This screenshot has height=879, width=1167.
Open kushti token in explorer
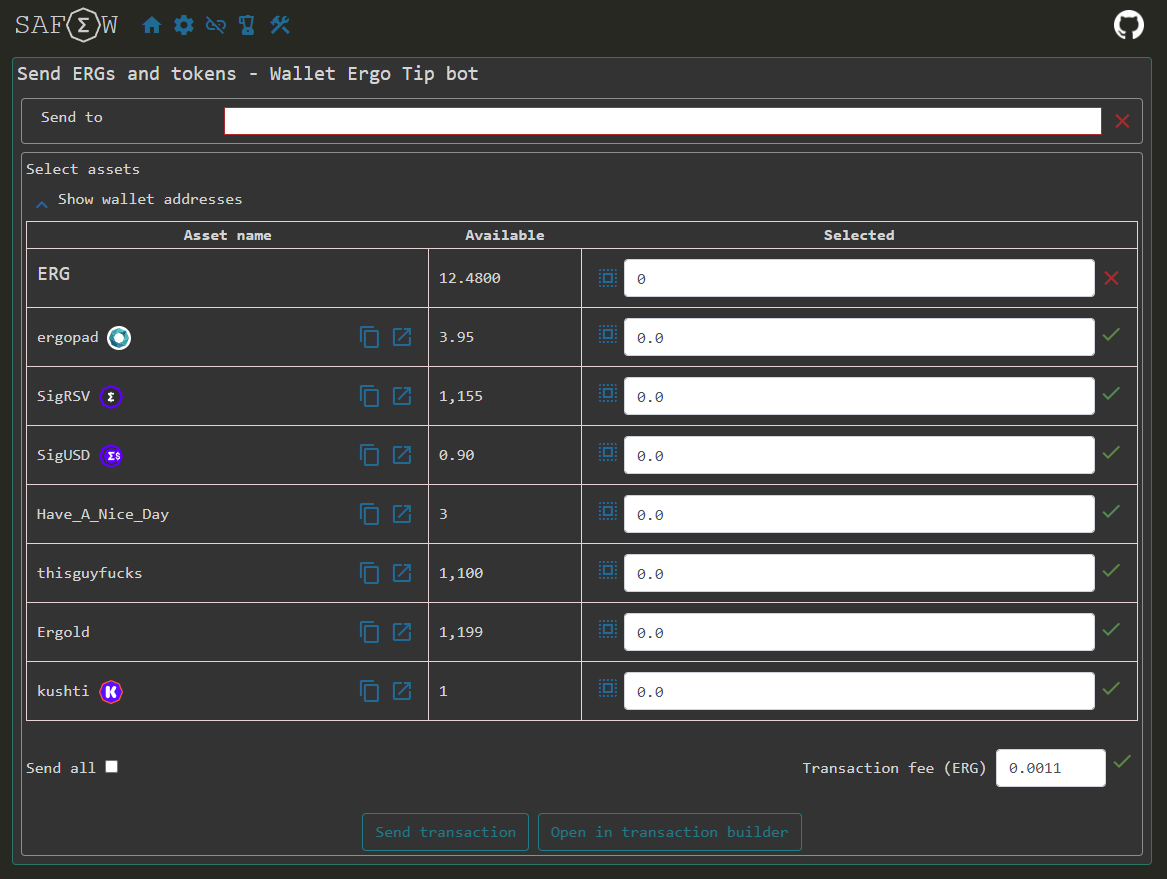coord(402,691)
